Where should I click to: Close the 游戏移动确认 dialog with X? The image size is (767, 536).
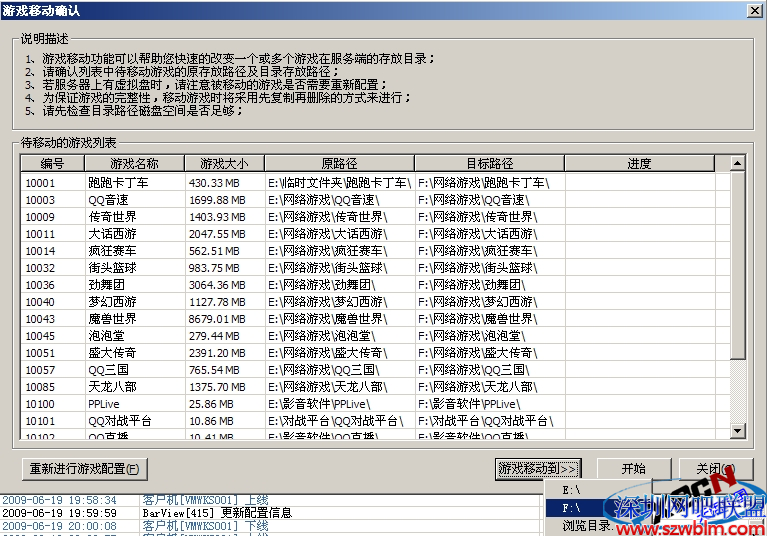pos(755,10)
